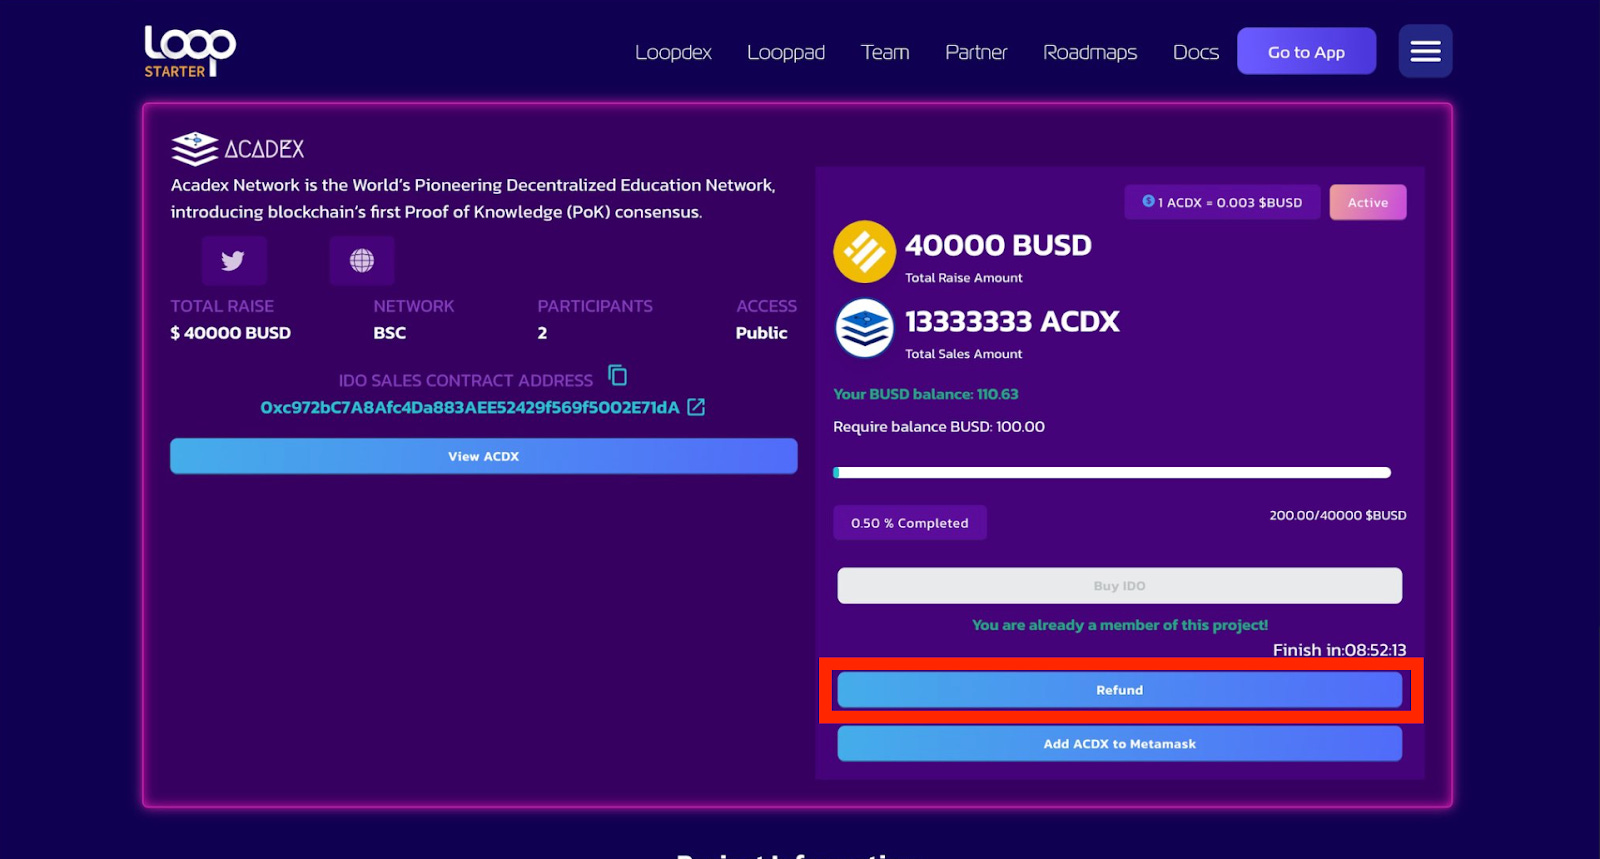Image resolution: width=1600 pixels, height=859 pixels.
Task: Click the TOTAL RAISE heading
Action: pos(222,306)
